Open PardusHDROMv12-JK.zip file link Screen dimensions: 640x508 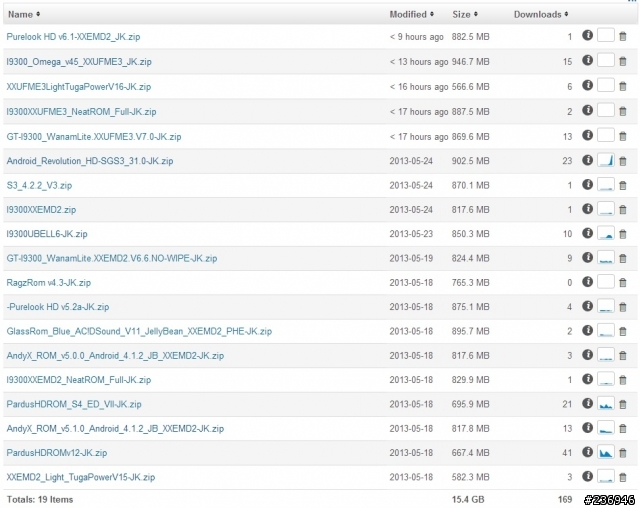click(57, 453)
